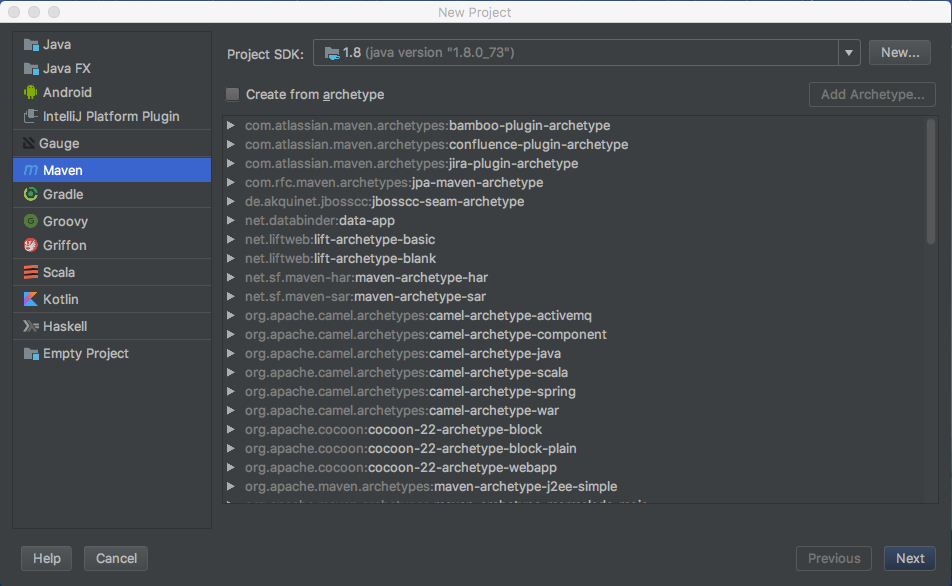Screen dimensions: 952x586
Task: Click the archetype list vertical scrollbar
Action: pos(931,182)
